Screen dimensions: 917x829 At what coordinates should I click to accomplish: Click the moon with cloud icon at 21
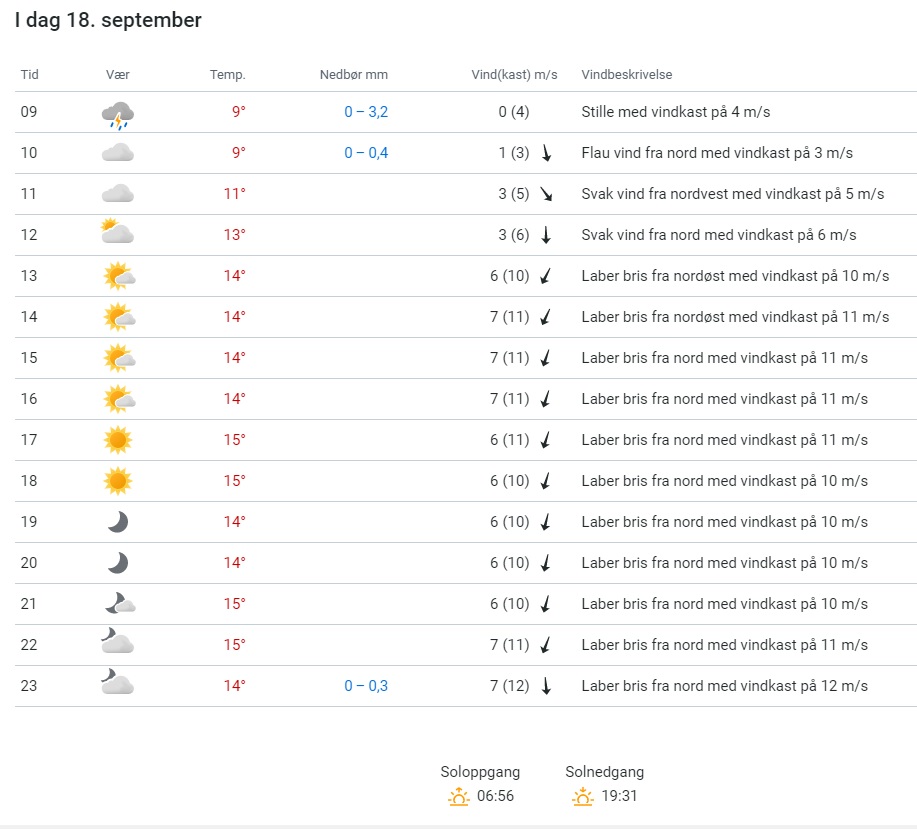click(119, 603)
